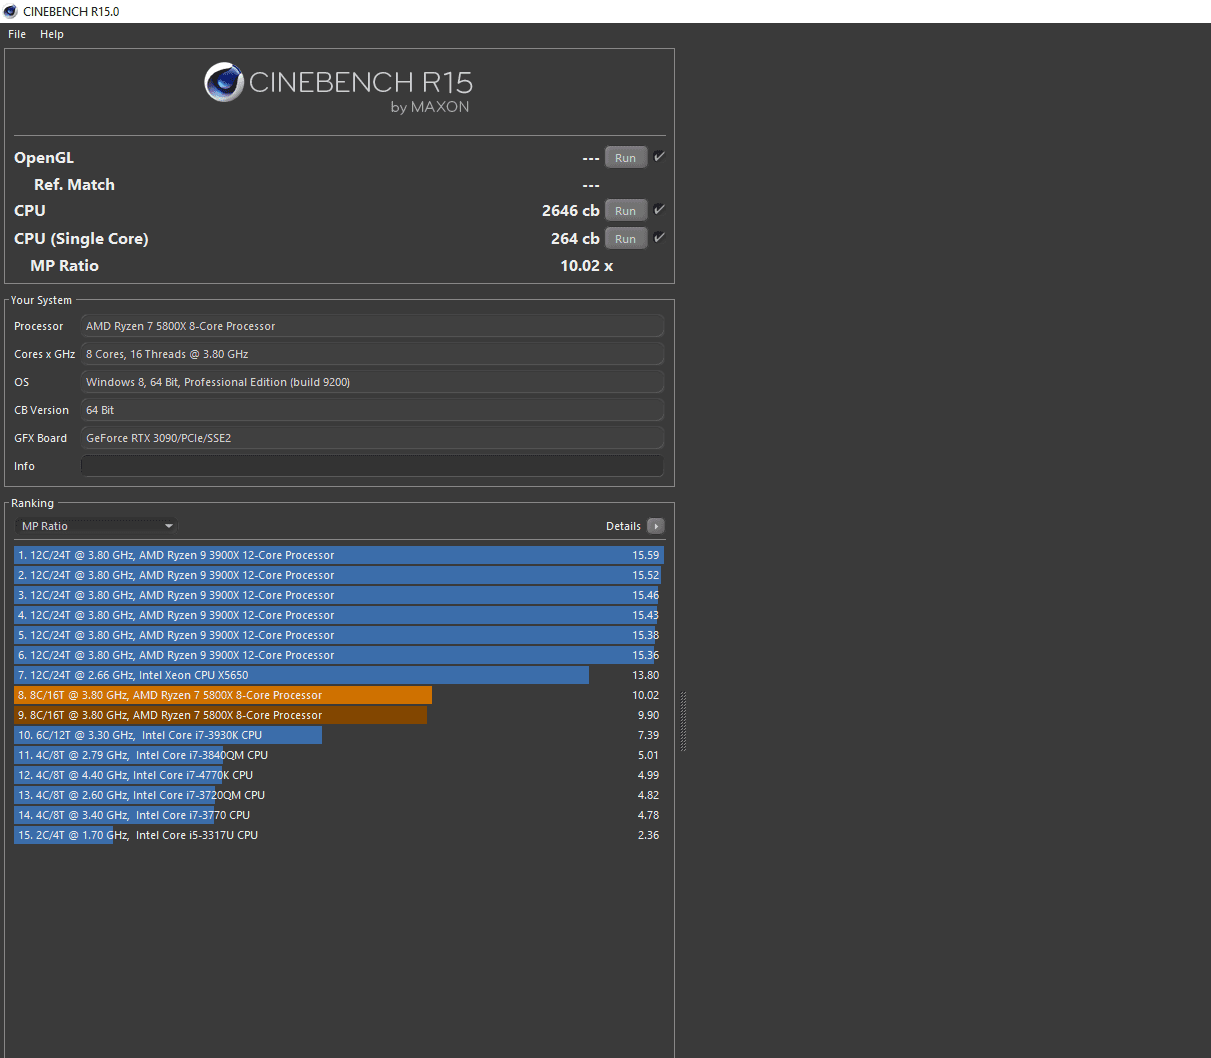Select ranking row 13 Core i7-3720QM
The image size is (1211, 1058).
339,795
